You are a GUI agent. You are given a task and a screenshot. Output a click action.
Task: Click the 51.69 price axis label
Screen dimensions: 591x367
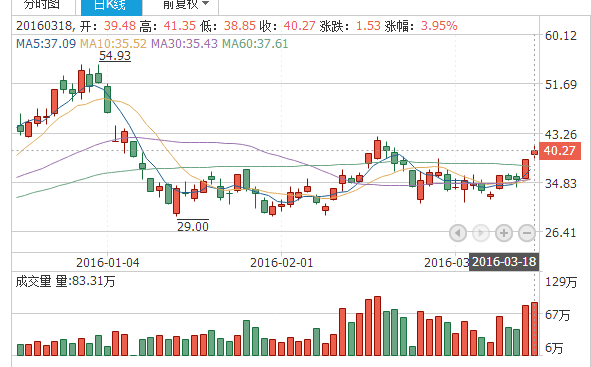[561, 84]
